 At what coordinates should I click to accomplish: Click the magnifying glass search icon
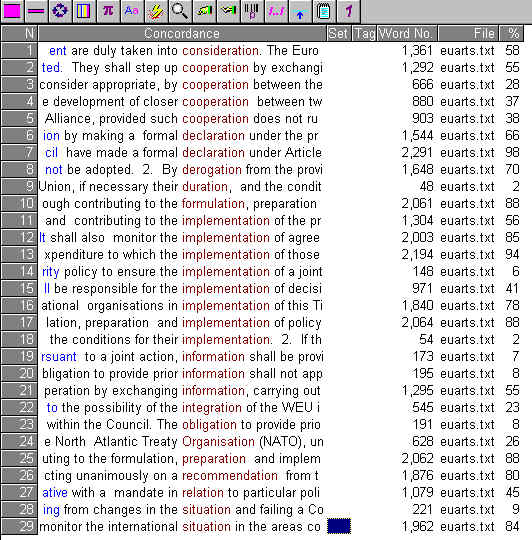tap(180, 11)
